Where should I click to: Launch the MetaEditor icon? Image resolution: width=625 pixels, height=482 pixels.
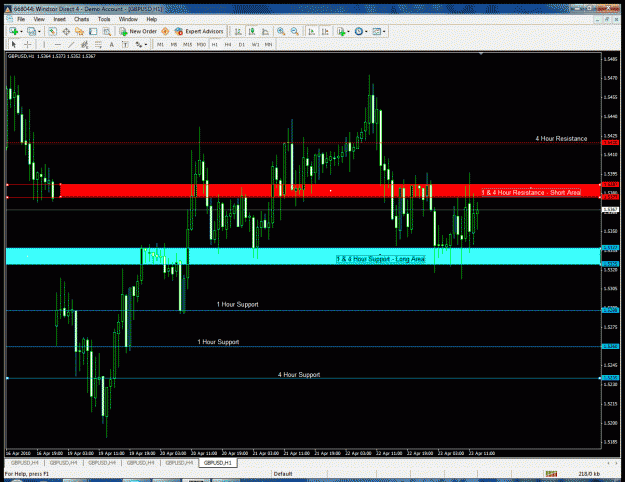click(165, 31)
